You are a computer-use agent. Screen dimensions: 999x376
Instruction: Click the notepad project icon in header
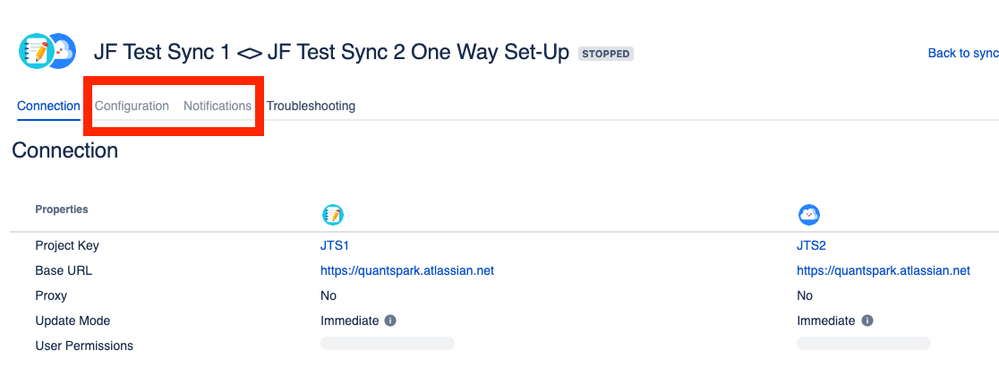(35, 51)
